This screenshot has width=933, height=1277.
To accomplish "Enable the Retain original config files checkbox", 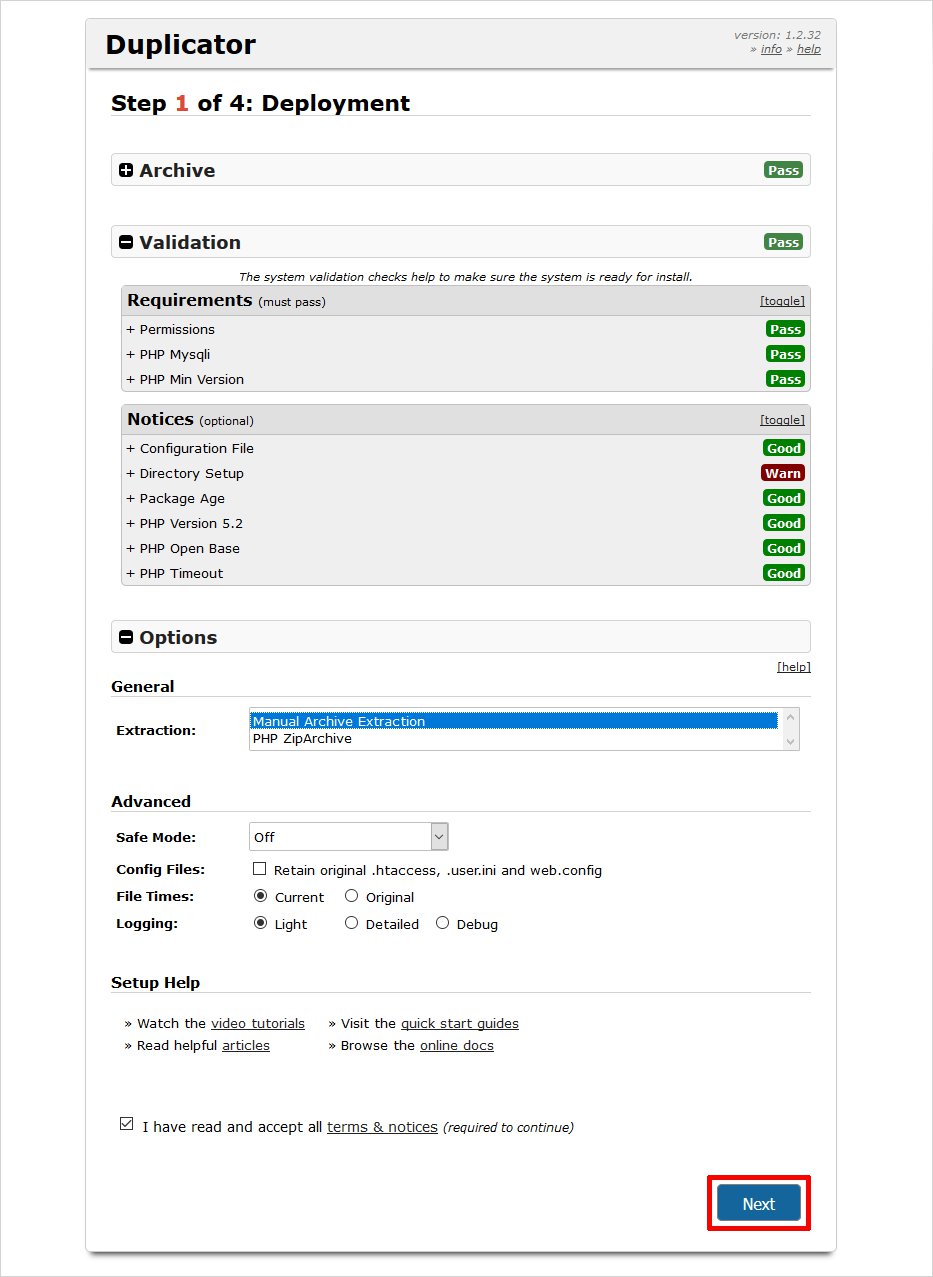I will 260,869.
